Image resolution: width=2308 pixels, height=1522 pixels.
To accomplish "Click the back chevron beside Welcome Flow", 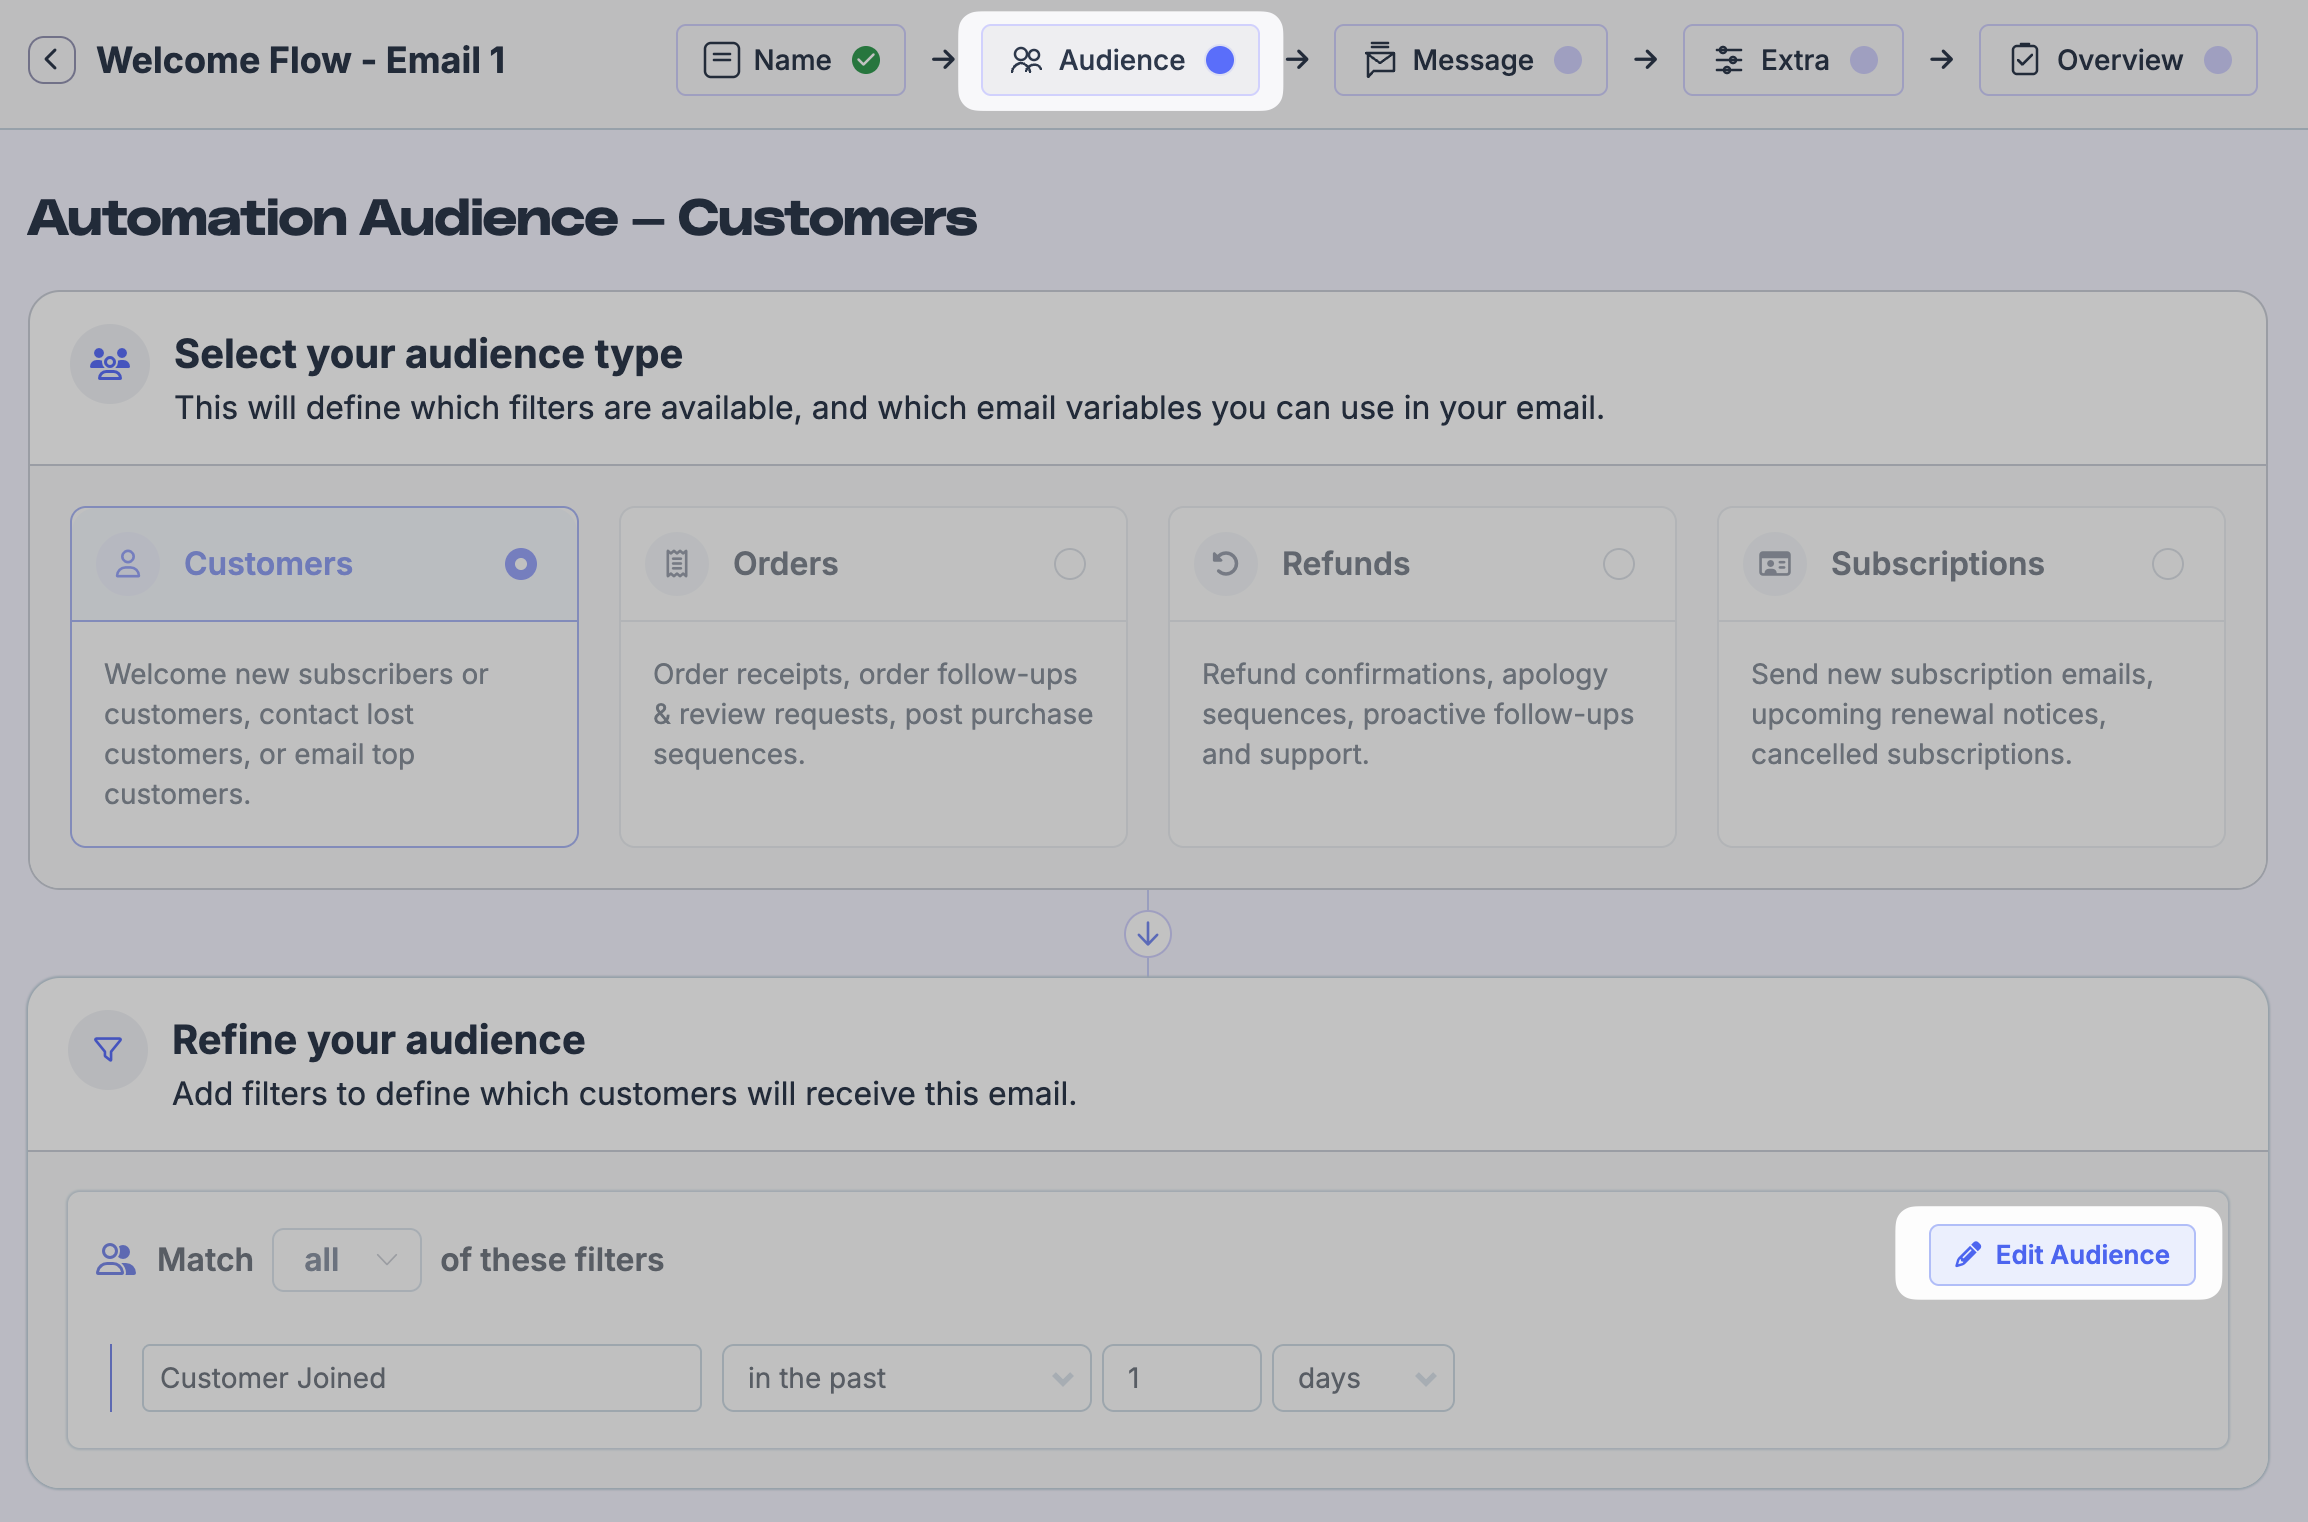I will 52,60.
